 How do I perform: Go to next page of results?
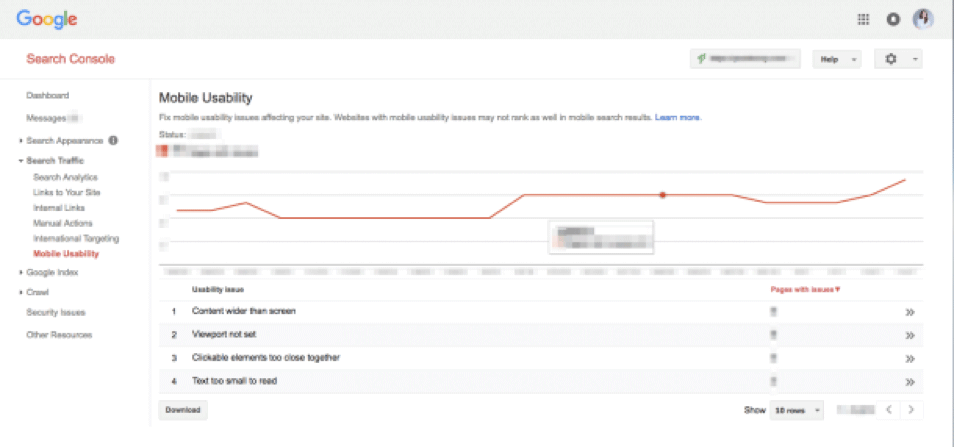click(911, 410)
